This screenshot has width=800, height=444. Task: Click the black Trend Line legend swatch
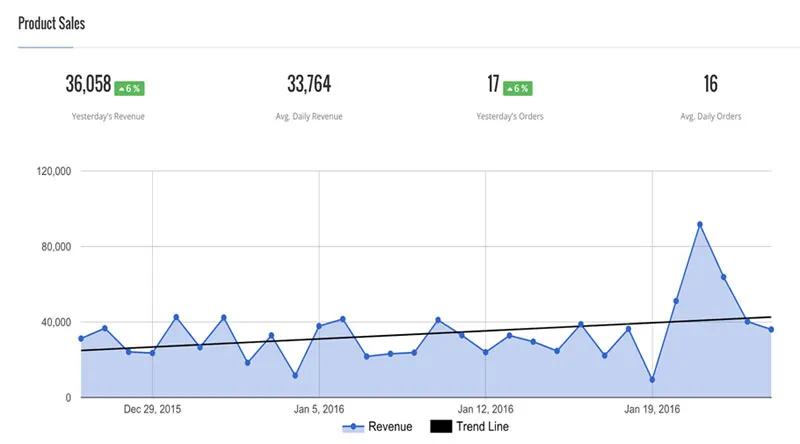(442, 427)
